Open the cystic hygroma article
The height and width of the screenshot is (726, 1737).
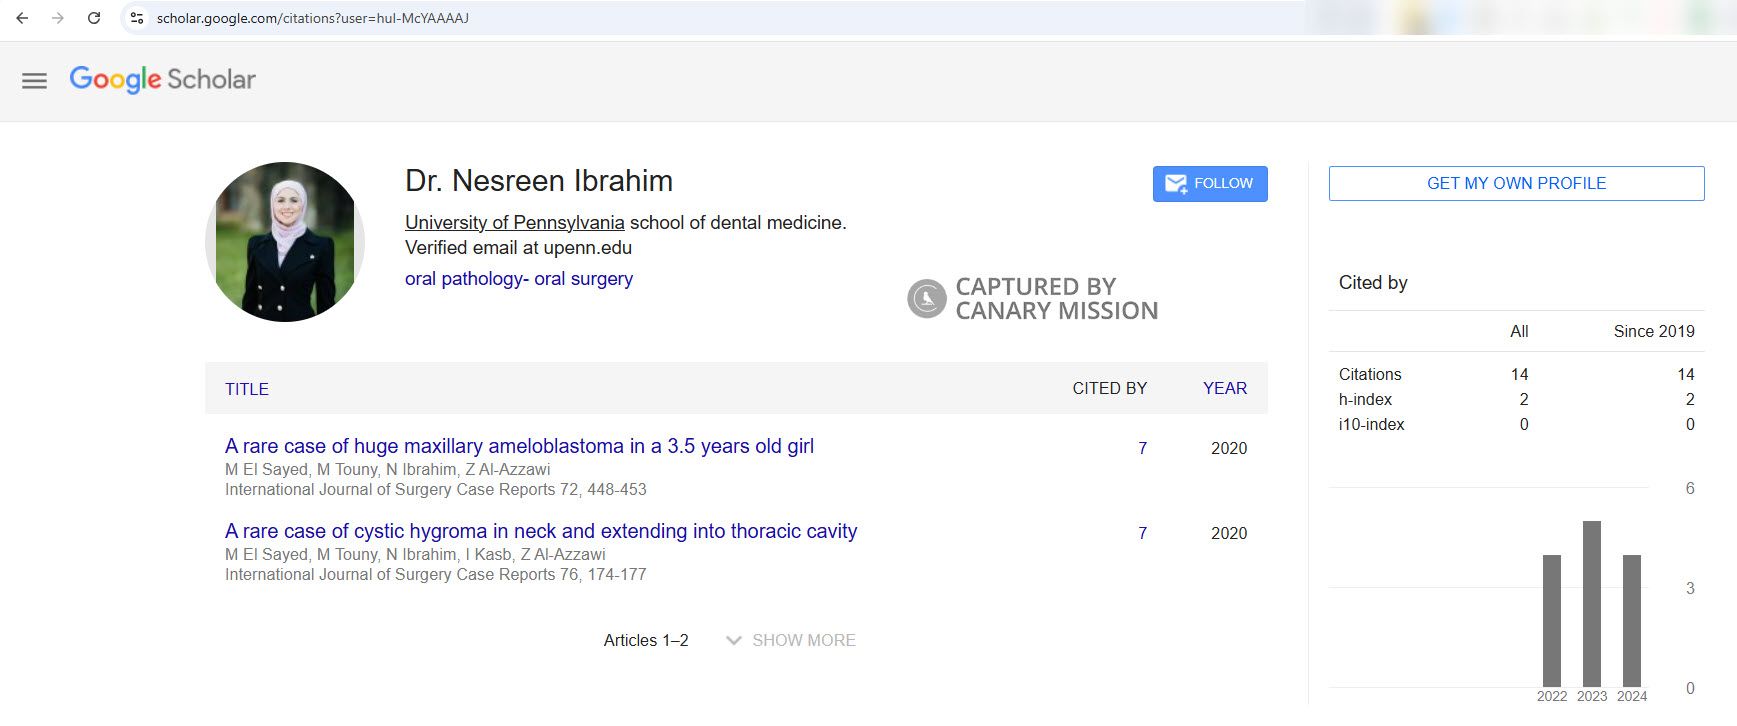[x=541, y=531]
